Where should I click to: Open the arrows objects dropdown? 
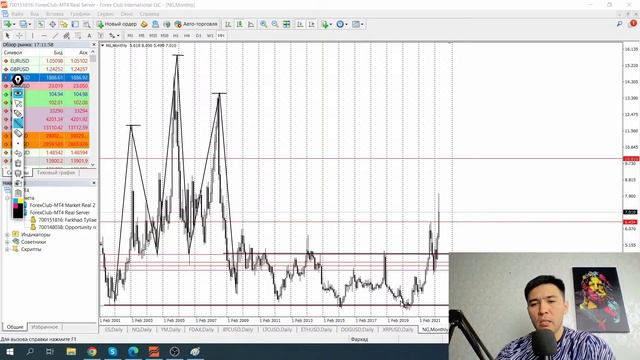[114, 36]
